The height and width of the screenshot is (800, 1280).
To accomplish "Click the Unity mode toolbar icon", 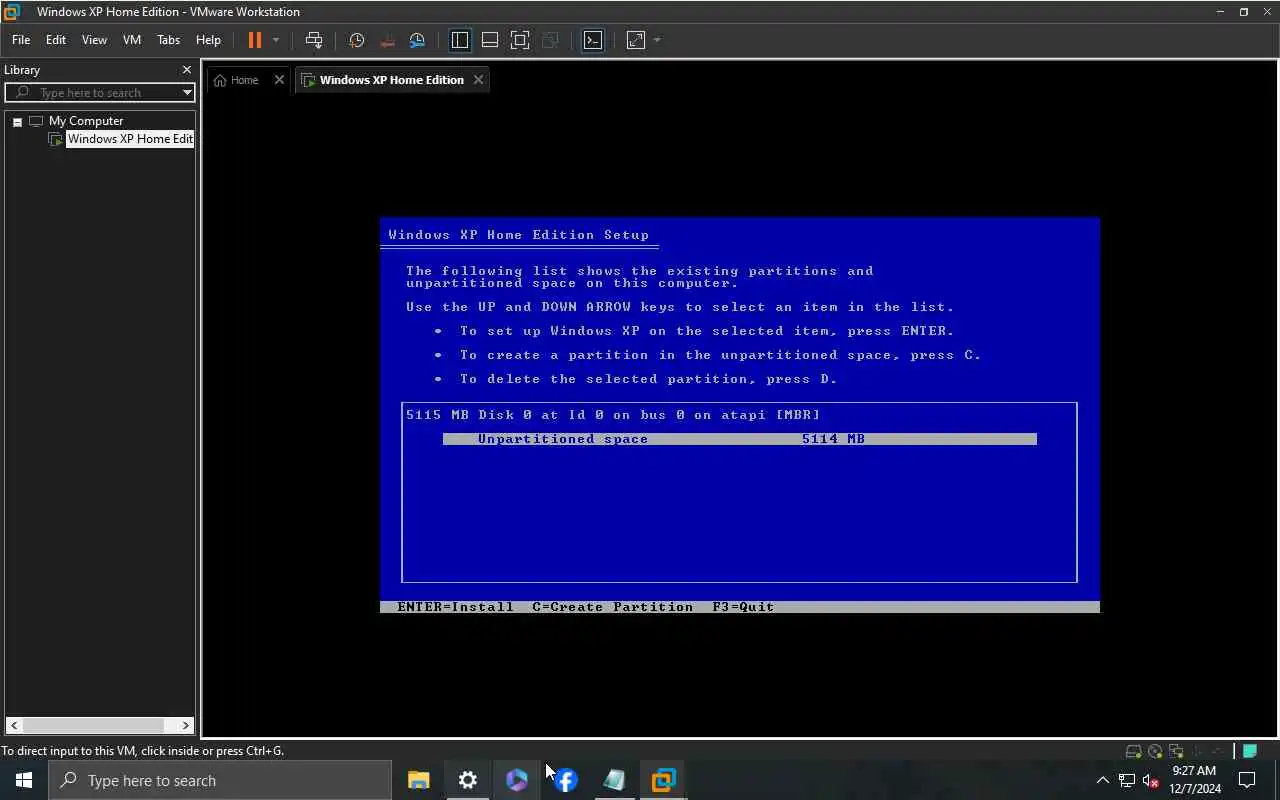I will [x=550, y=40].
